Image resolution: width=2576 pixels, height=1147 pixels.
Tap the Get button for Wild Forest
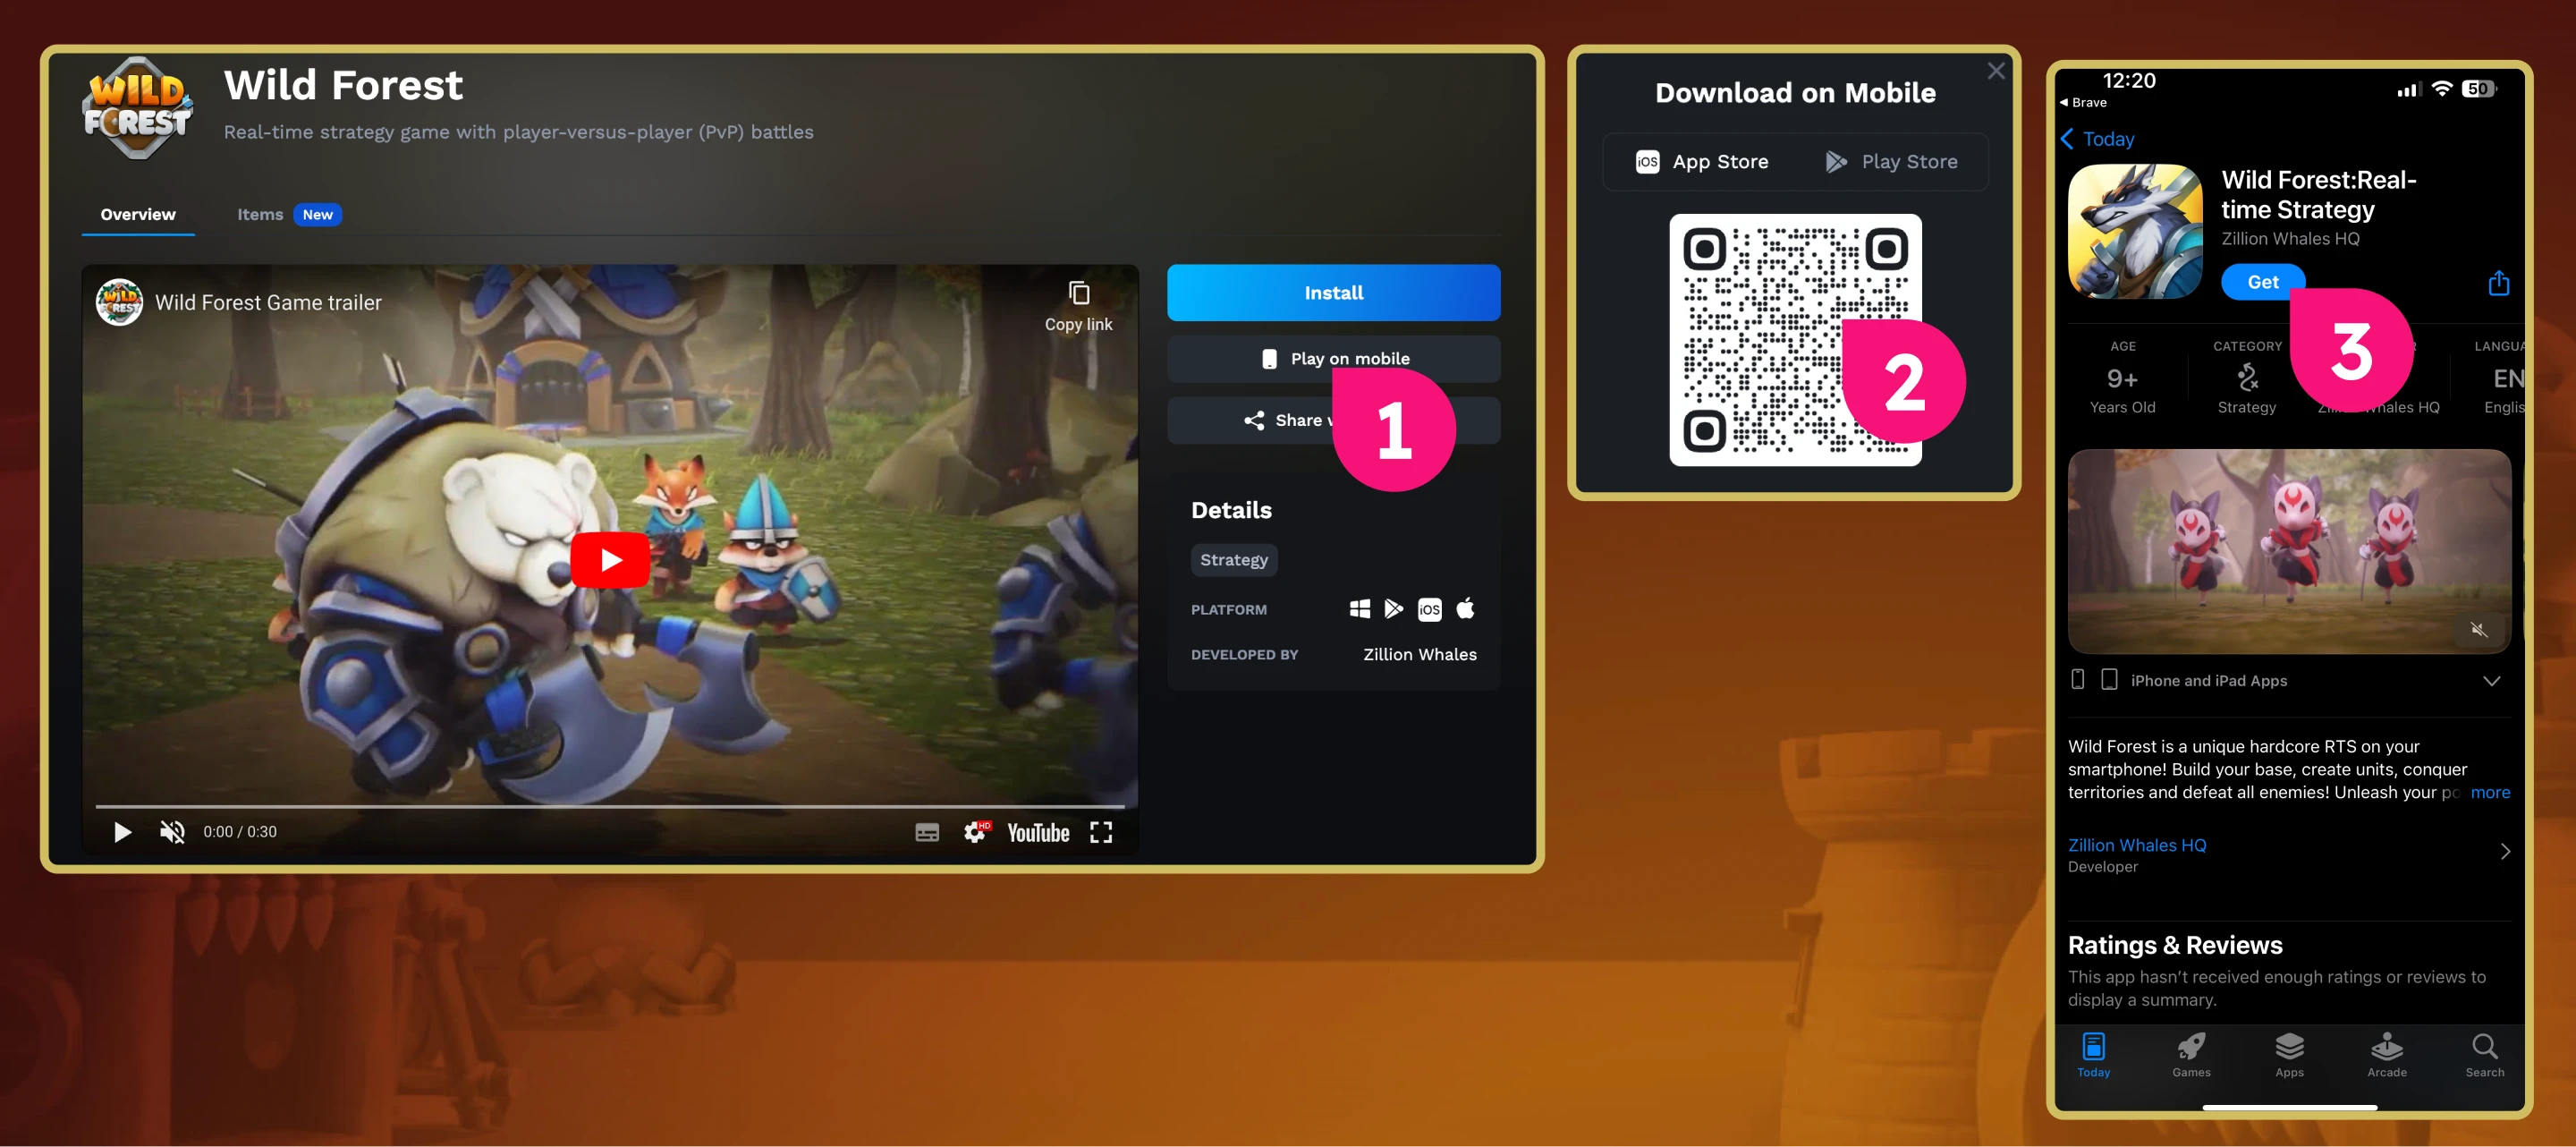[x=2262, y=282]
